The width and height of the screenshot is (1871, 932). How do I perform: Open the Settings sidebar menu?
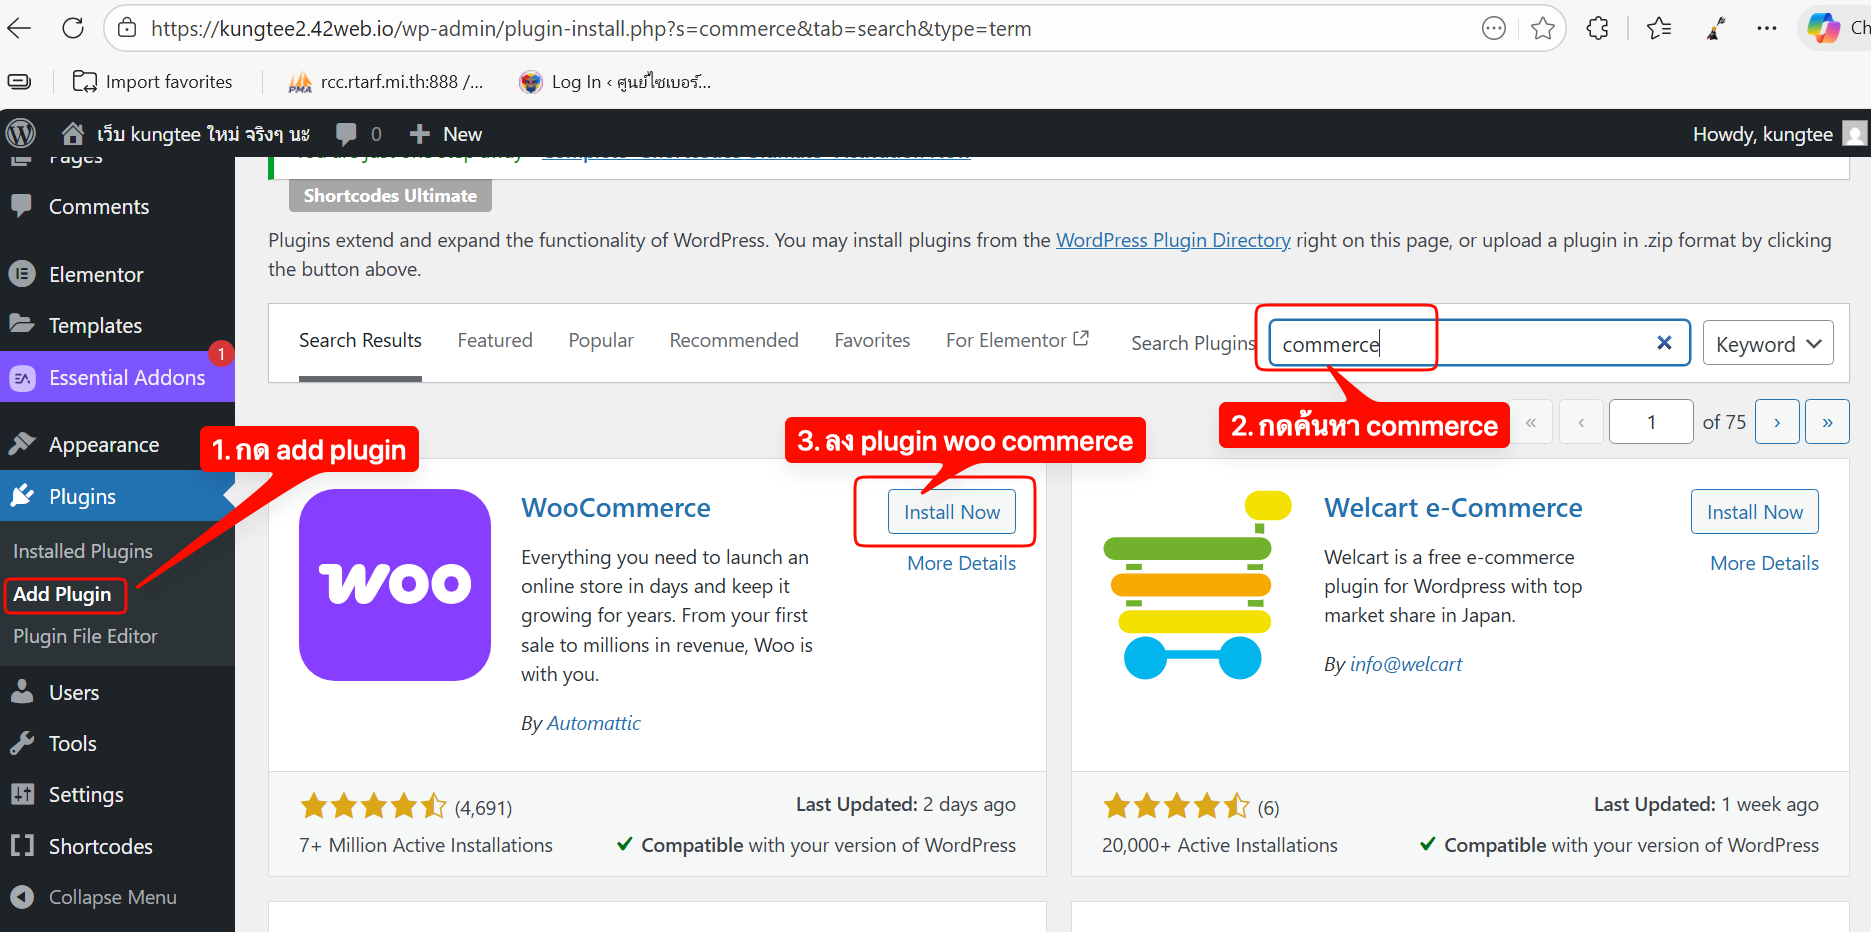coord(86,795)
